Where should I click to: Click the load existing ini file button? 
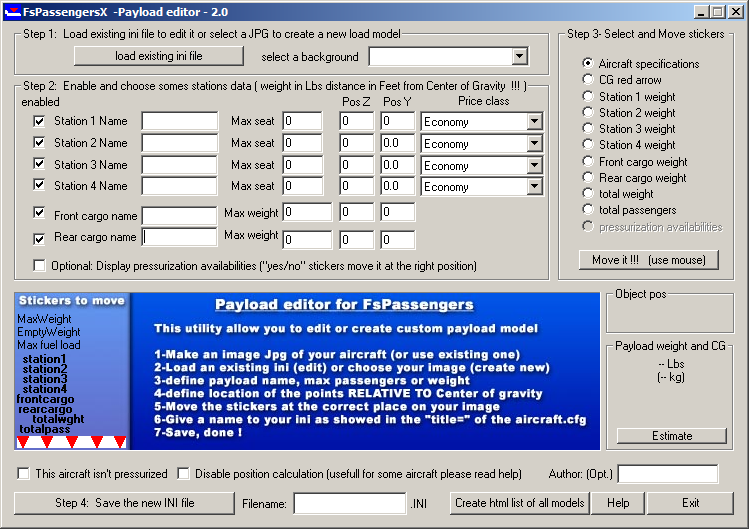point(159,56)
